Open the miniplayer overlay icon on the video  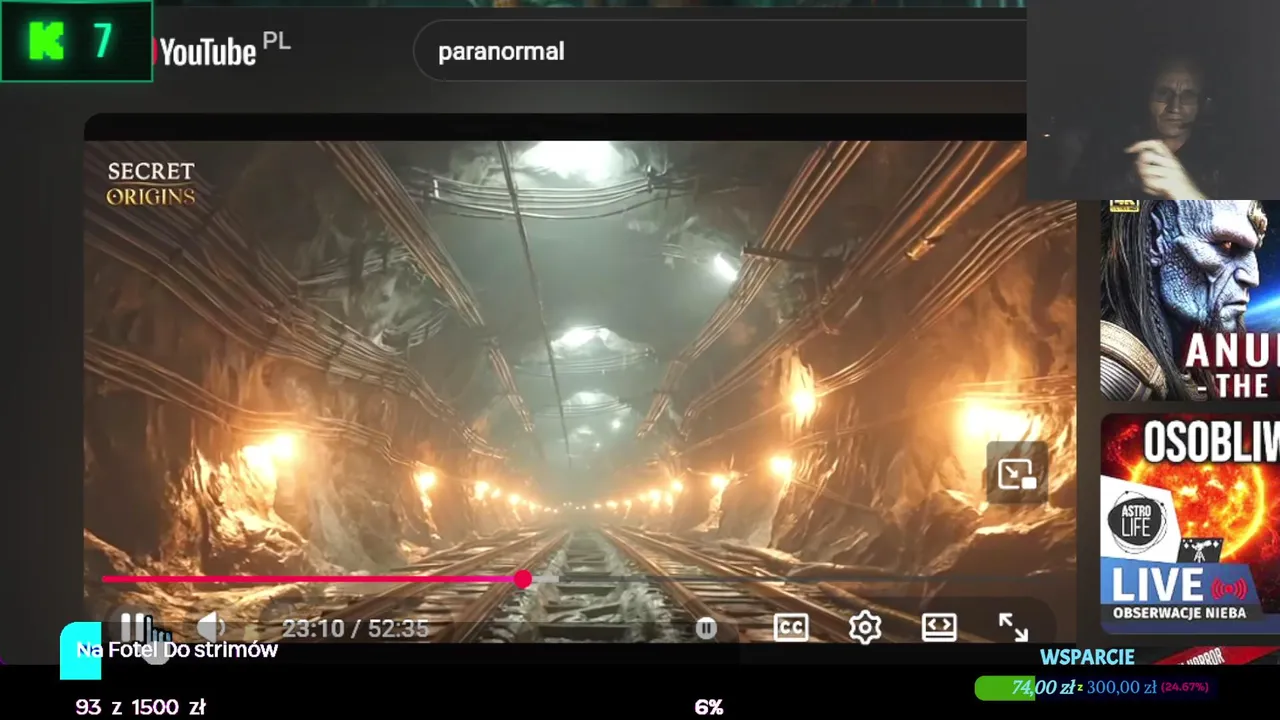pyautogui.click(x=1017, y=473)
